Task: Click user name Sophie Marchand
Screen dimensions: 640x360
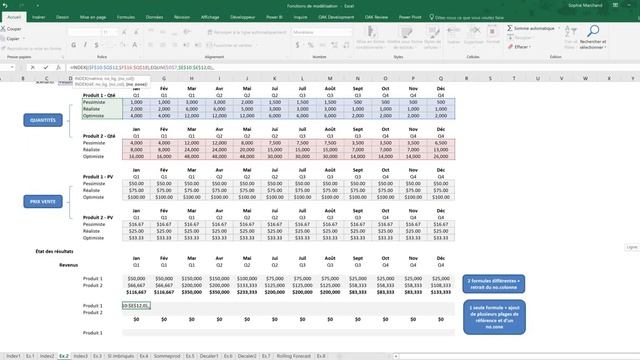Action: pyautogui.click(x=585, y=5)
